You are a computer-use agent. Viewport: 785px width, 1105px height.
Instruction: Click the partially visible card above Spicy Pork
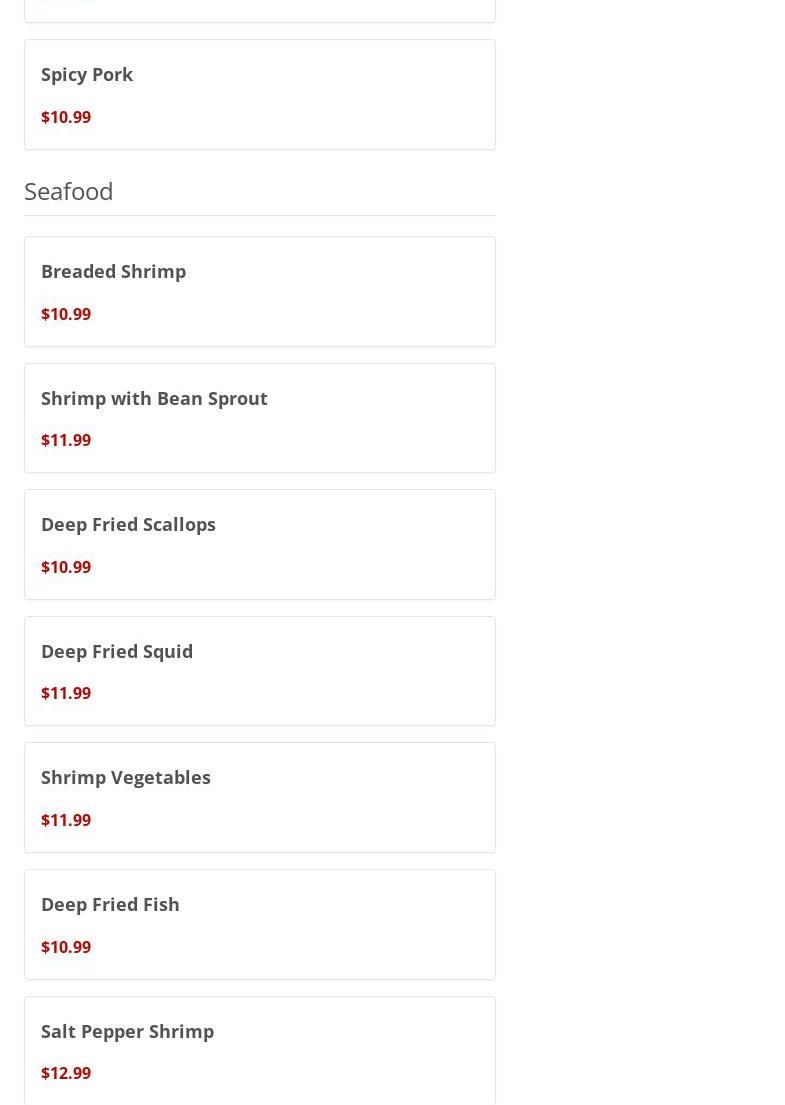260,10
